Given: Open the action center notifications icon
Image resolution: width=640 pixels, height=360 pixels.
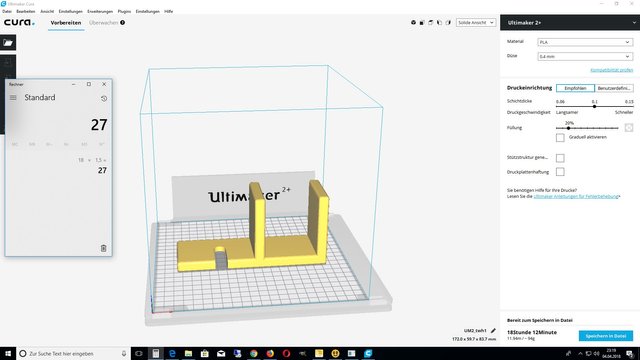Looking at the screenshot, I should [630, 353].
